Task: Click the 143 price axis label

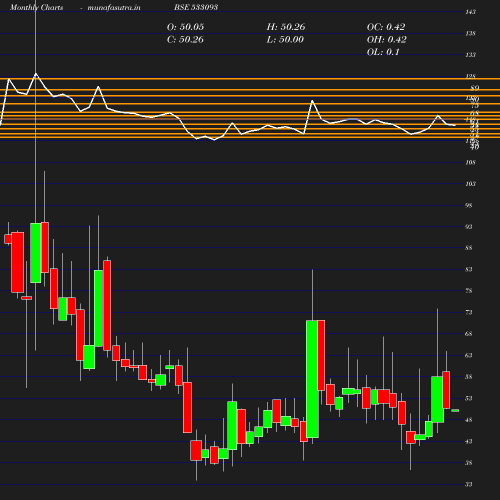Action: click(470, 12)
